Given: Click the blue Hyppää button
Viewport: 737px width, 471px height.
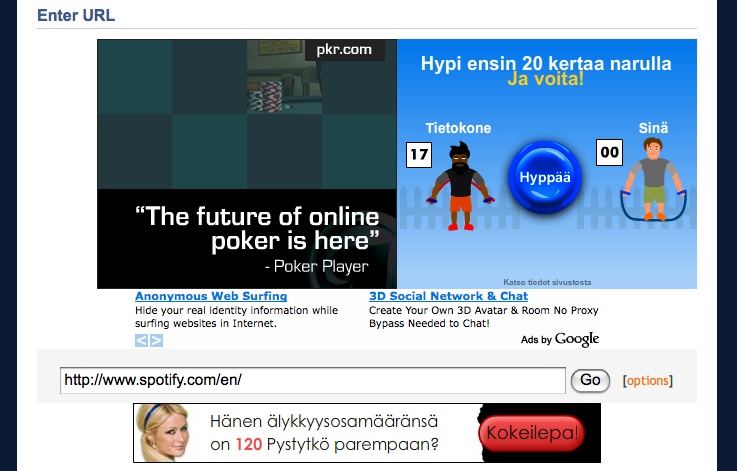Looking at the screenshot, I should tap(545, 177).
